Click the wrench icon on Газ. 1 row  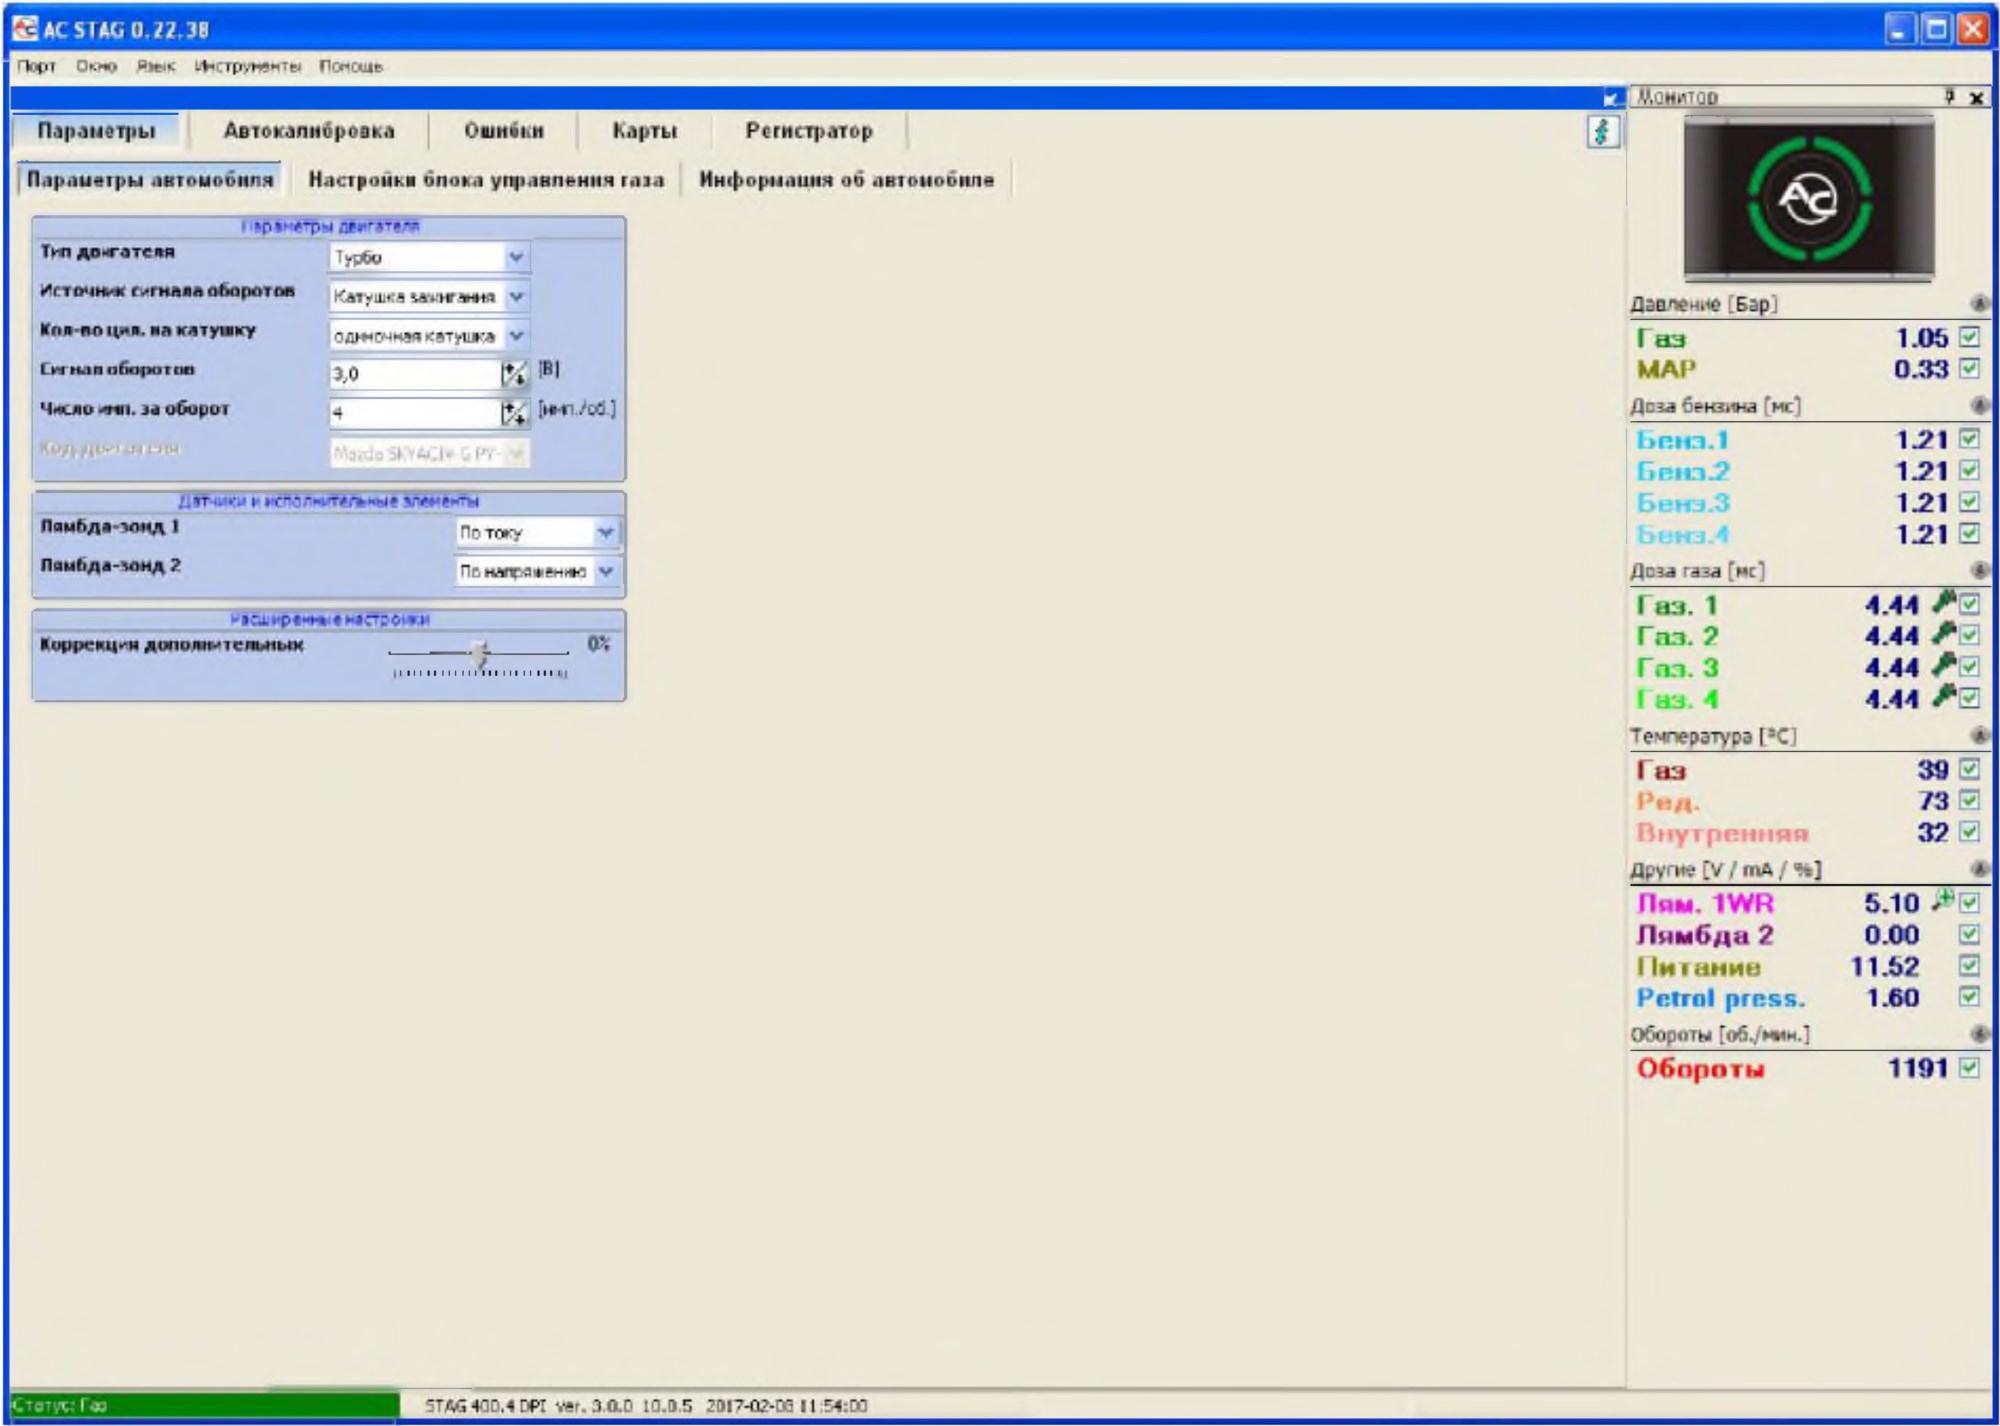click(1943, 602)
